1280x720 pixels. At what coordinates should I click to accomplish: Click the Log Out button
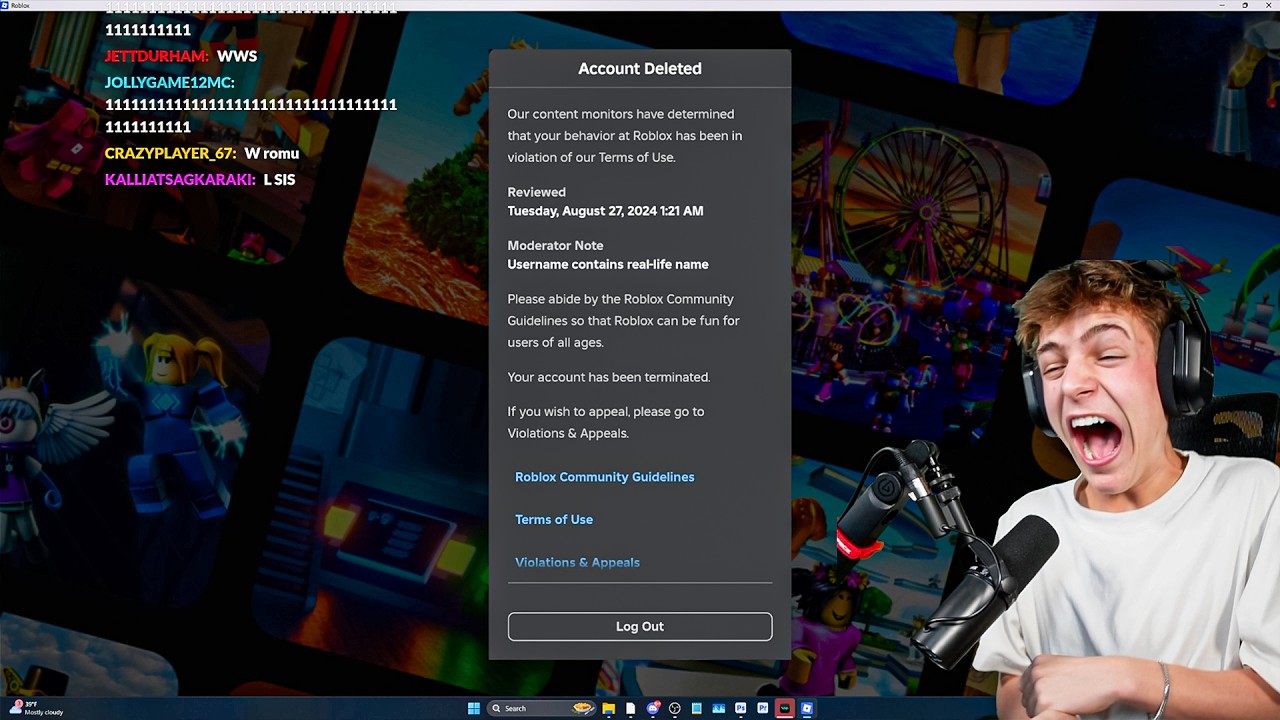coord(640,626)
